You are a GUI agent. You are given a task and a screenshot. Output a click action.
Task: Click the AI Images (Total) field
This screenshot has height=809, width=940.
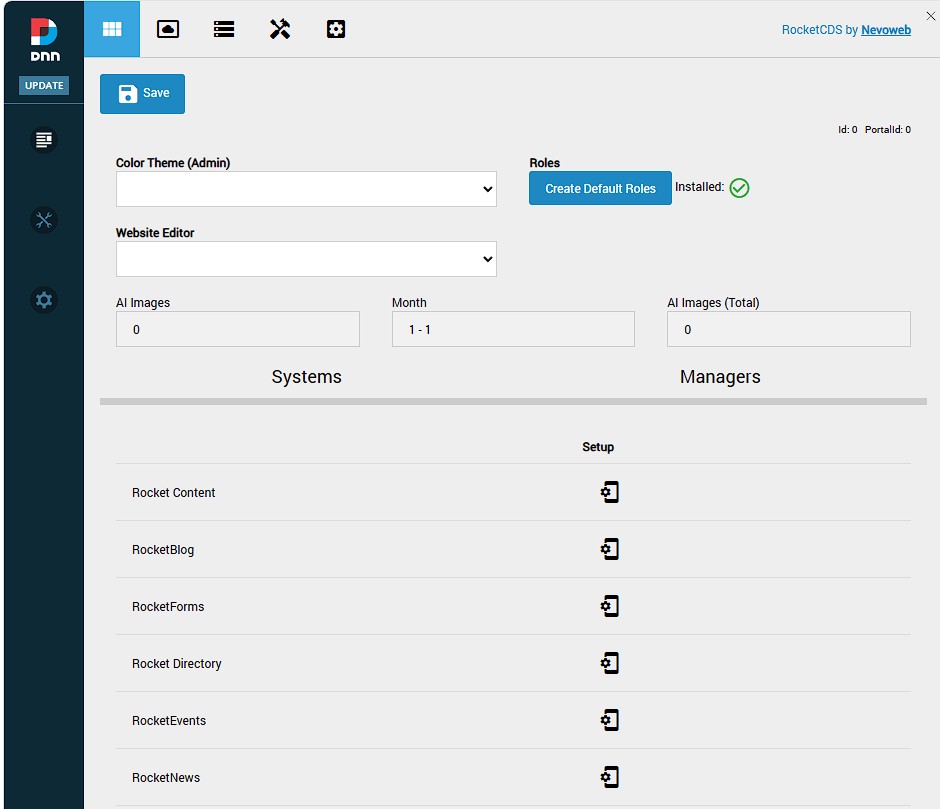789,329
